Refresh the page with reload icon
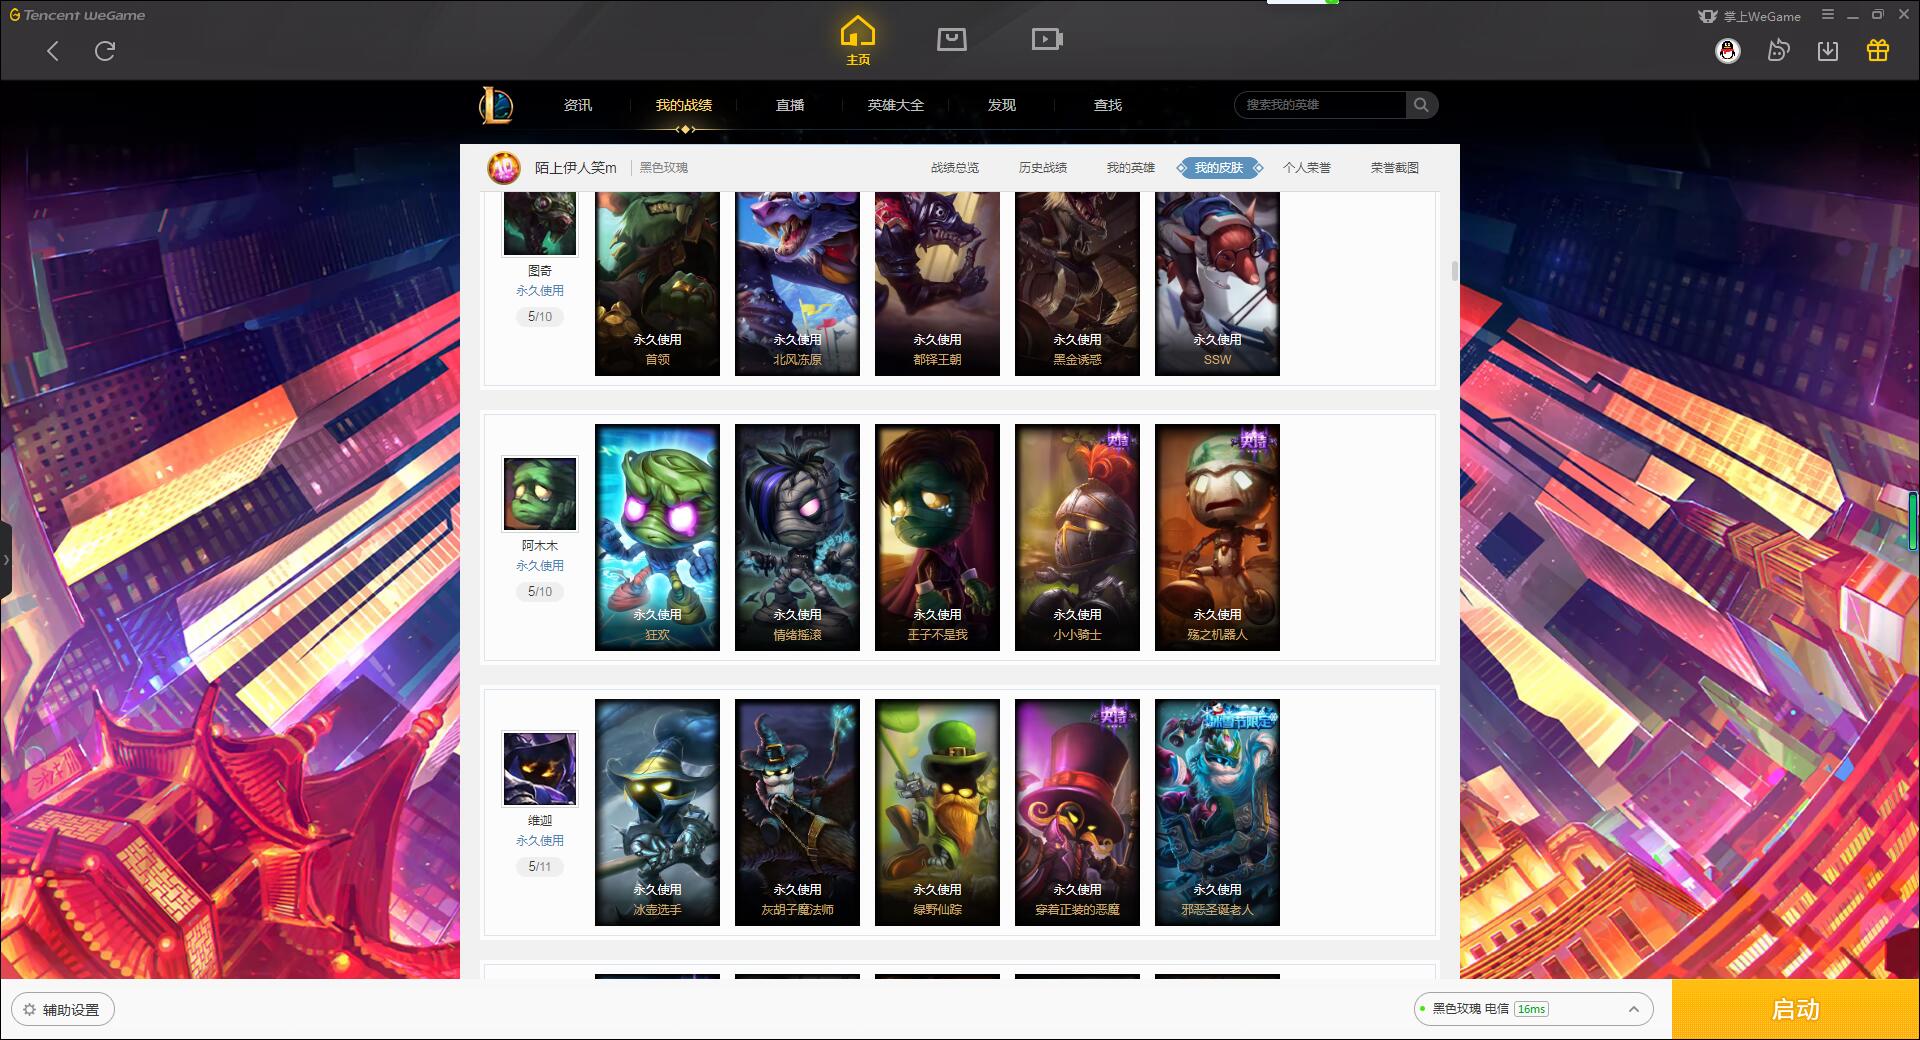1920x1040 pixels. tap(105, 51)
